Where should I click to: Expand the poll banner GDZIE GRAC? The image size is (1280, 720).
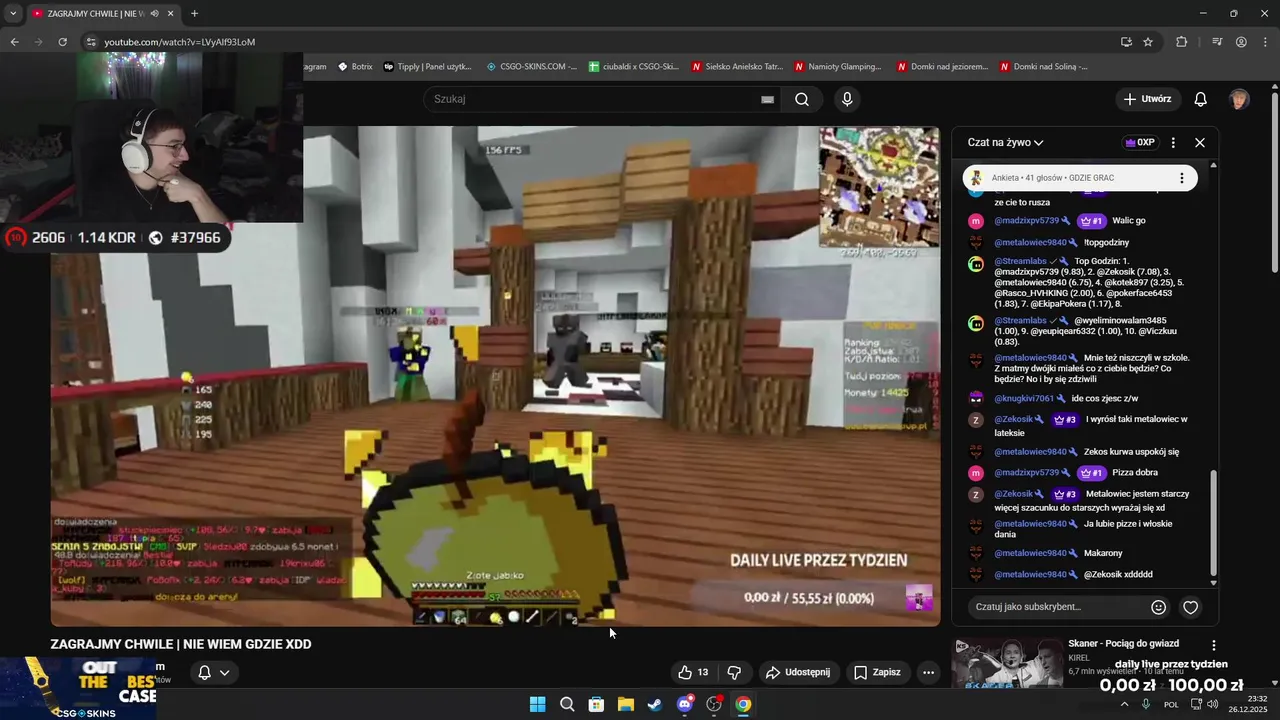(x=1080, y=178)
